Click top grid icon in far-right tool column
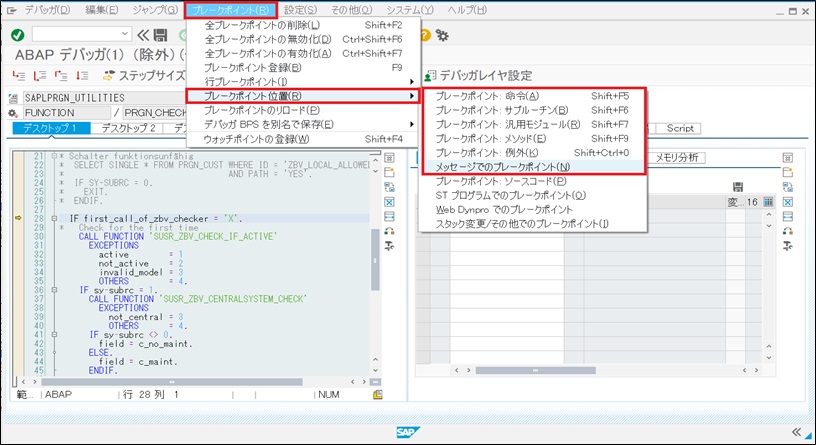 [787, 158]
